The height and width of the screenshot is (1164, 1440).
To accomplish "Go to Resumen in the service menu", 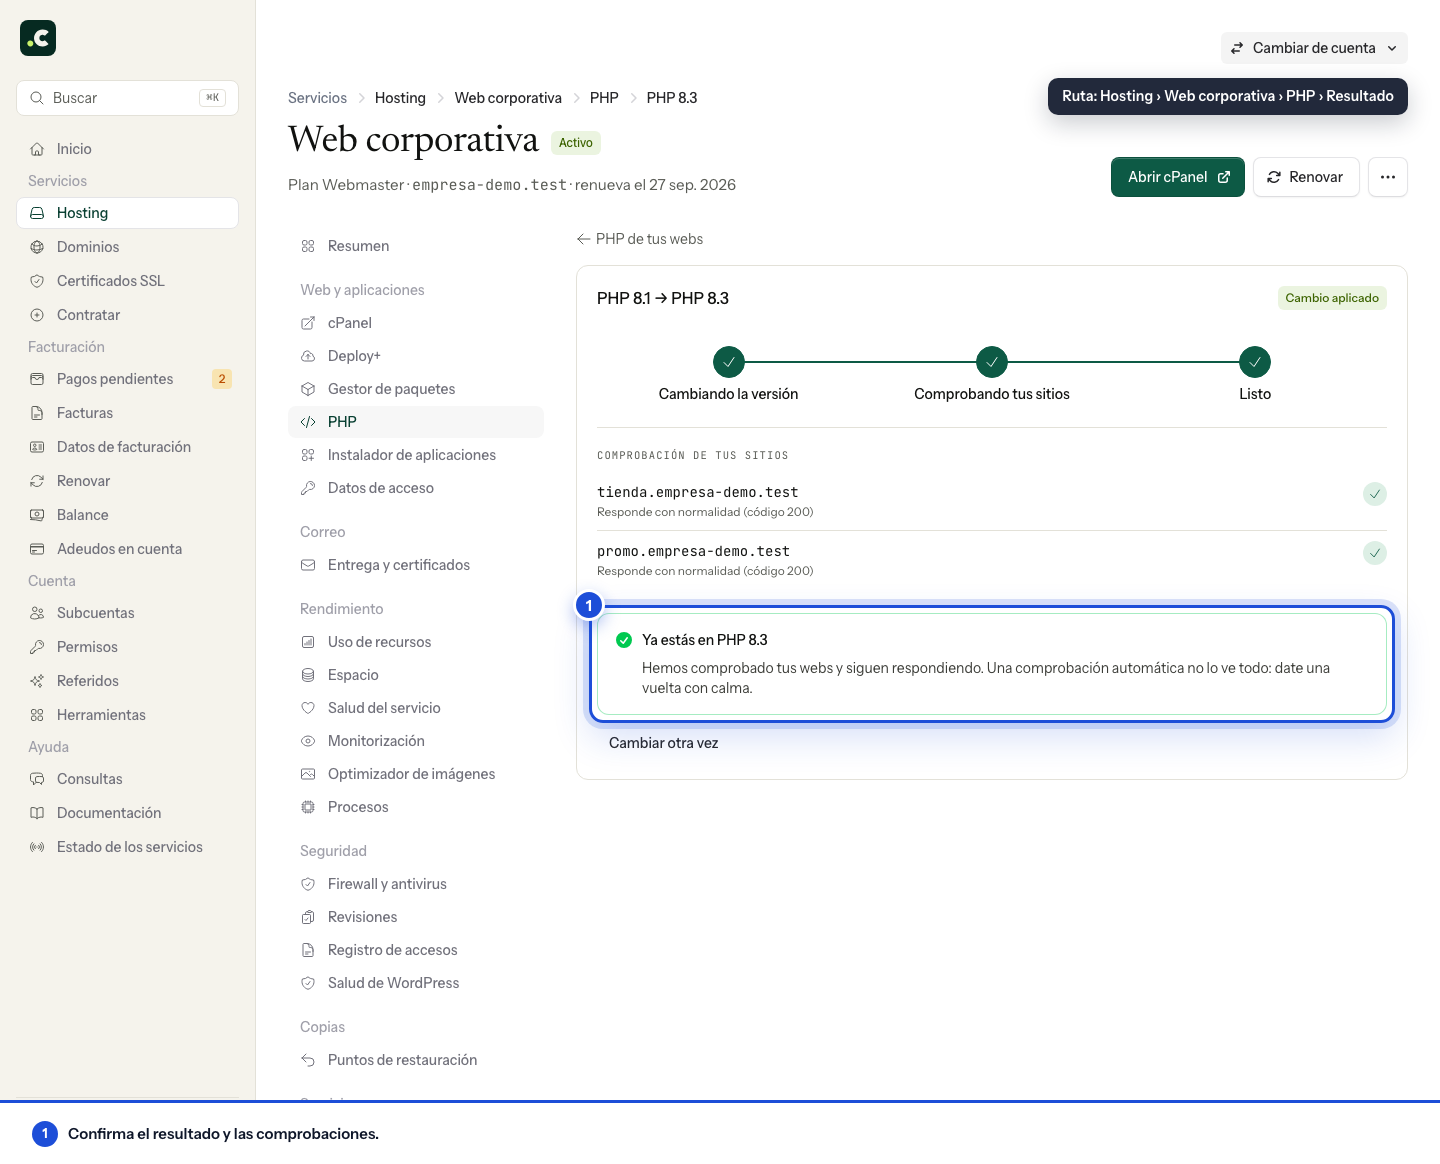I will 416,246.
